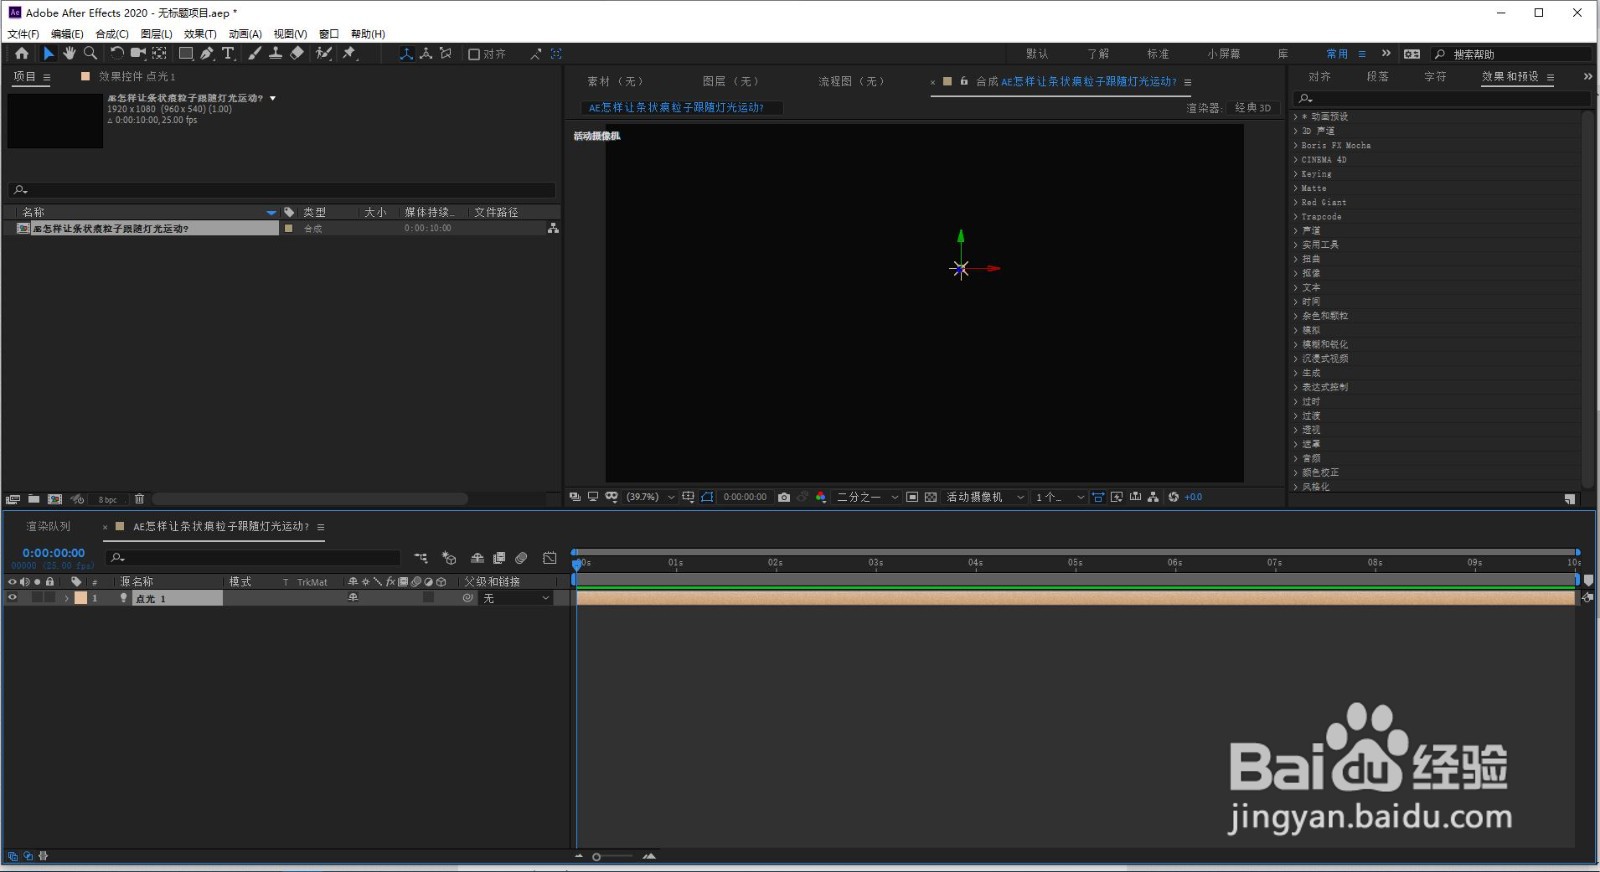Open the 二分之一 resolution dropdown

[869, 497]
